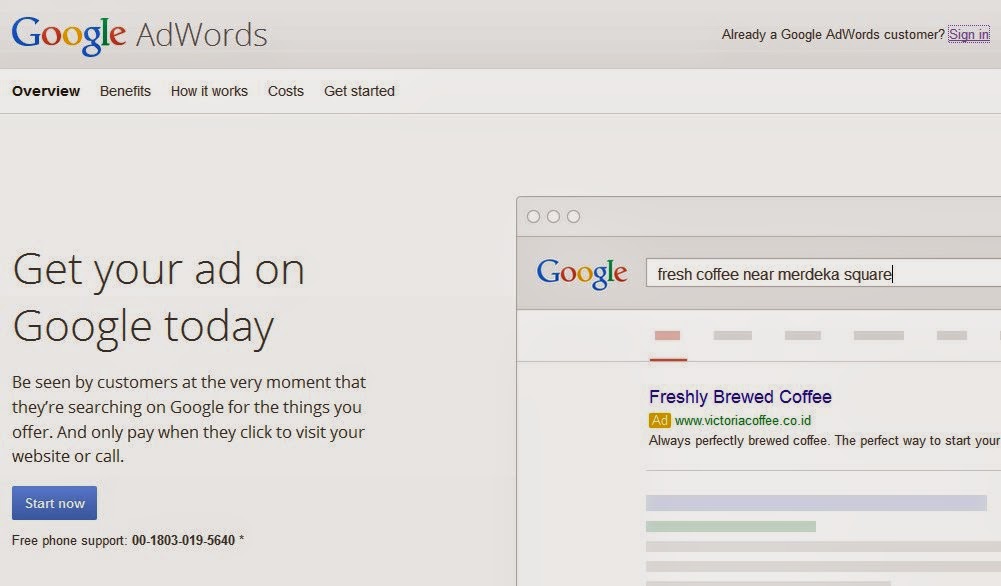Click the first circle in mock browser window
Viewport: 1001px width, 586px height.
tap(533, 217)
